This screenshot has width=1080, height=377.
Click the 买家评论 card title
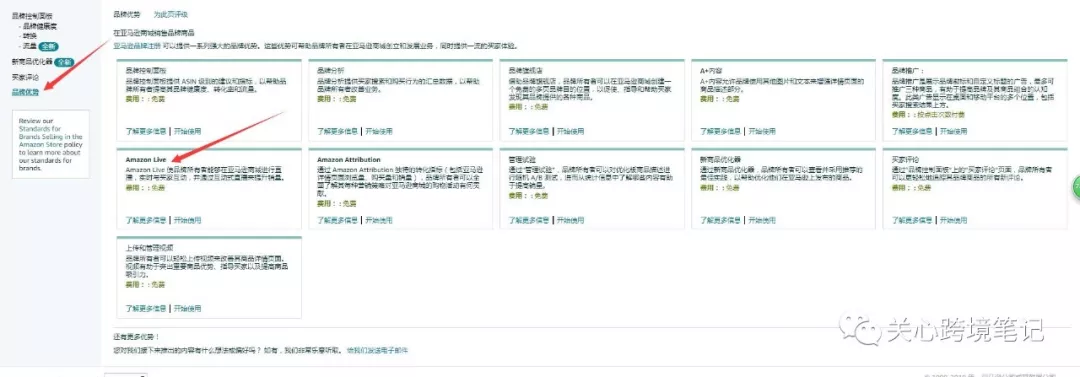(905, 160)
